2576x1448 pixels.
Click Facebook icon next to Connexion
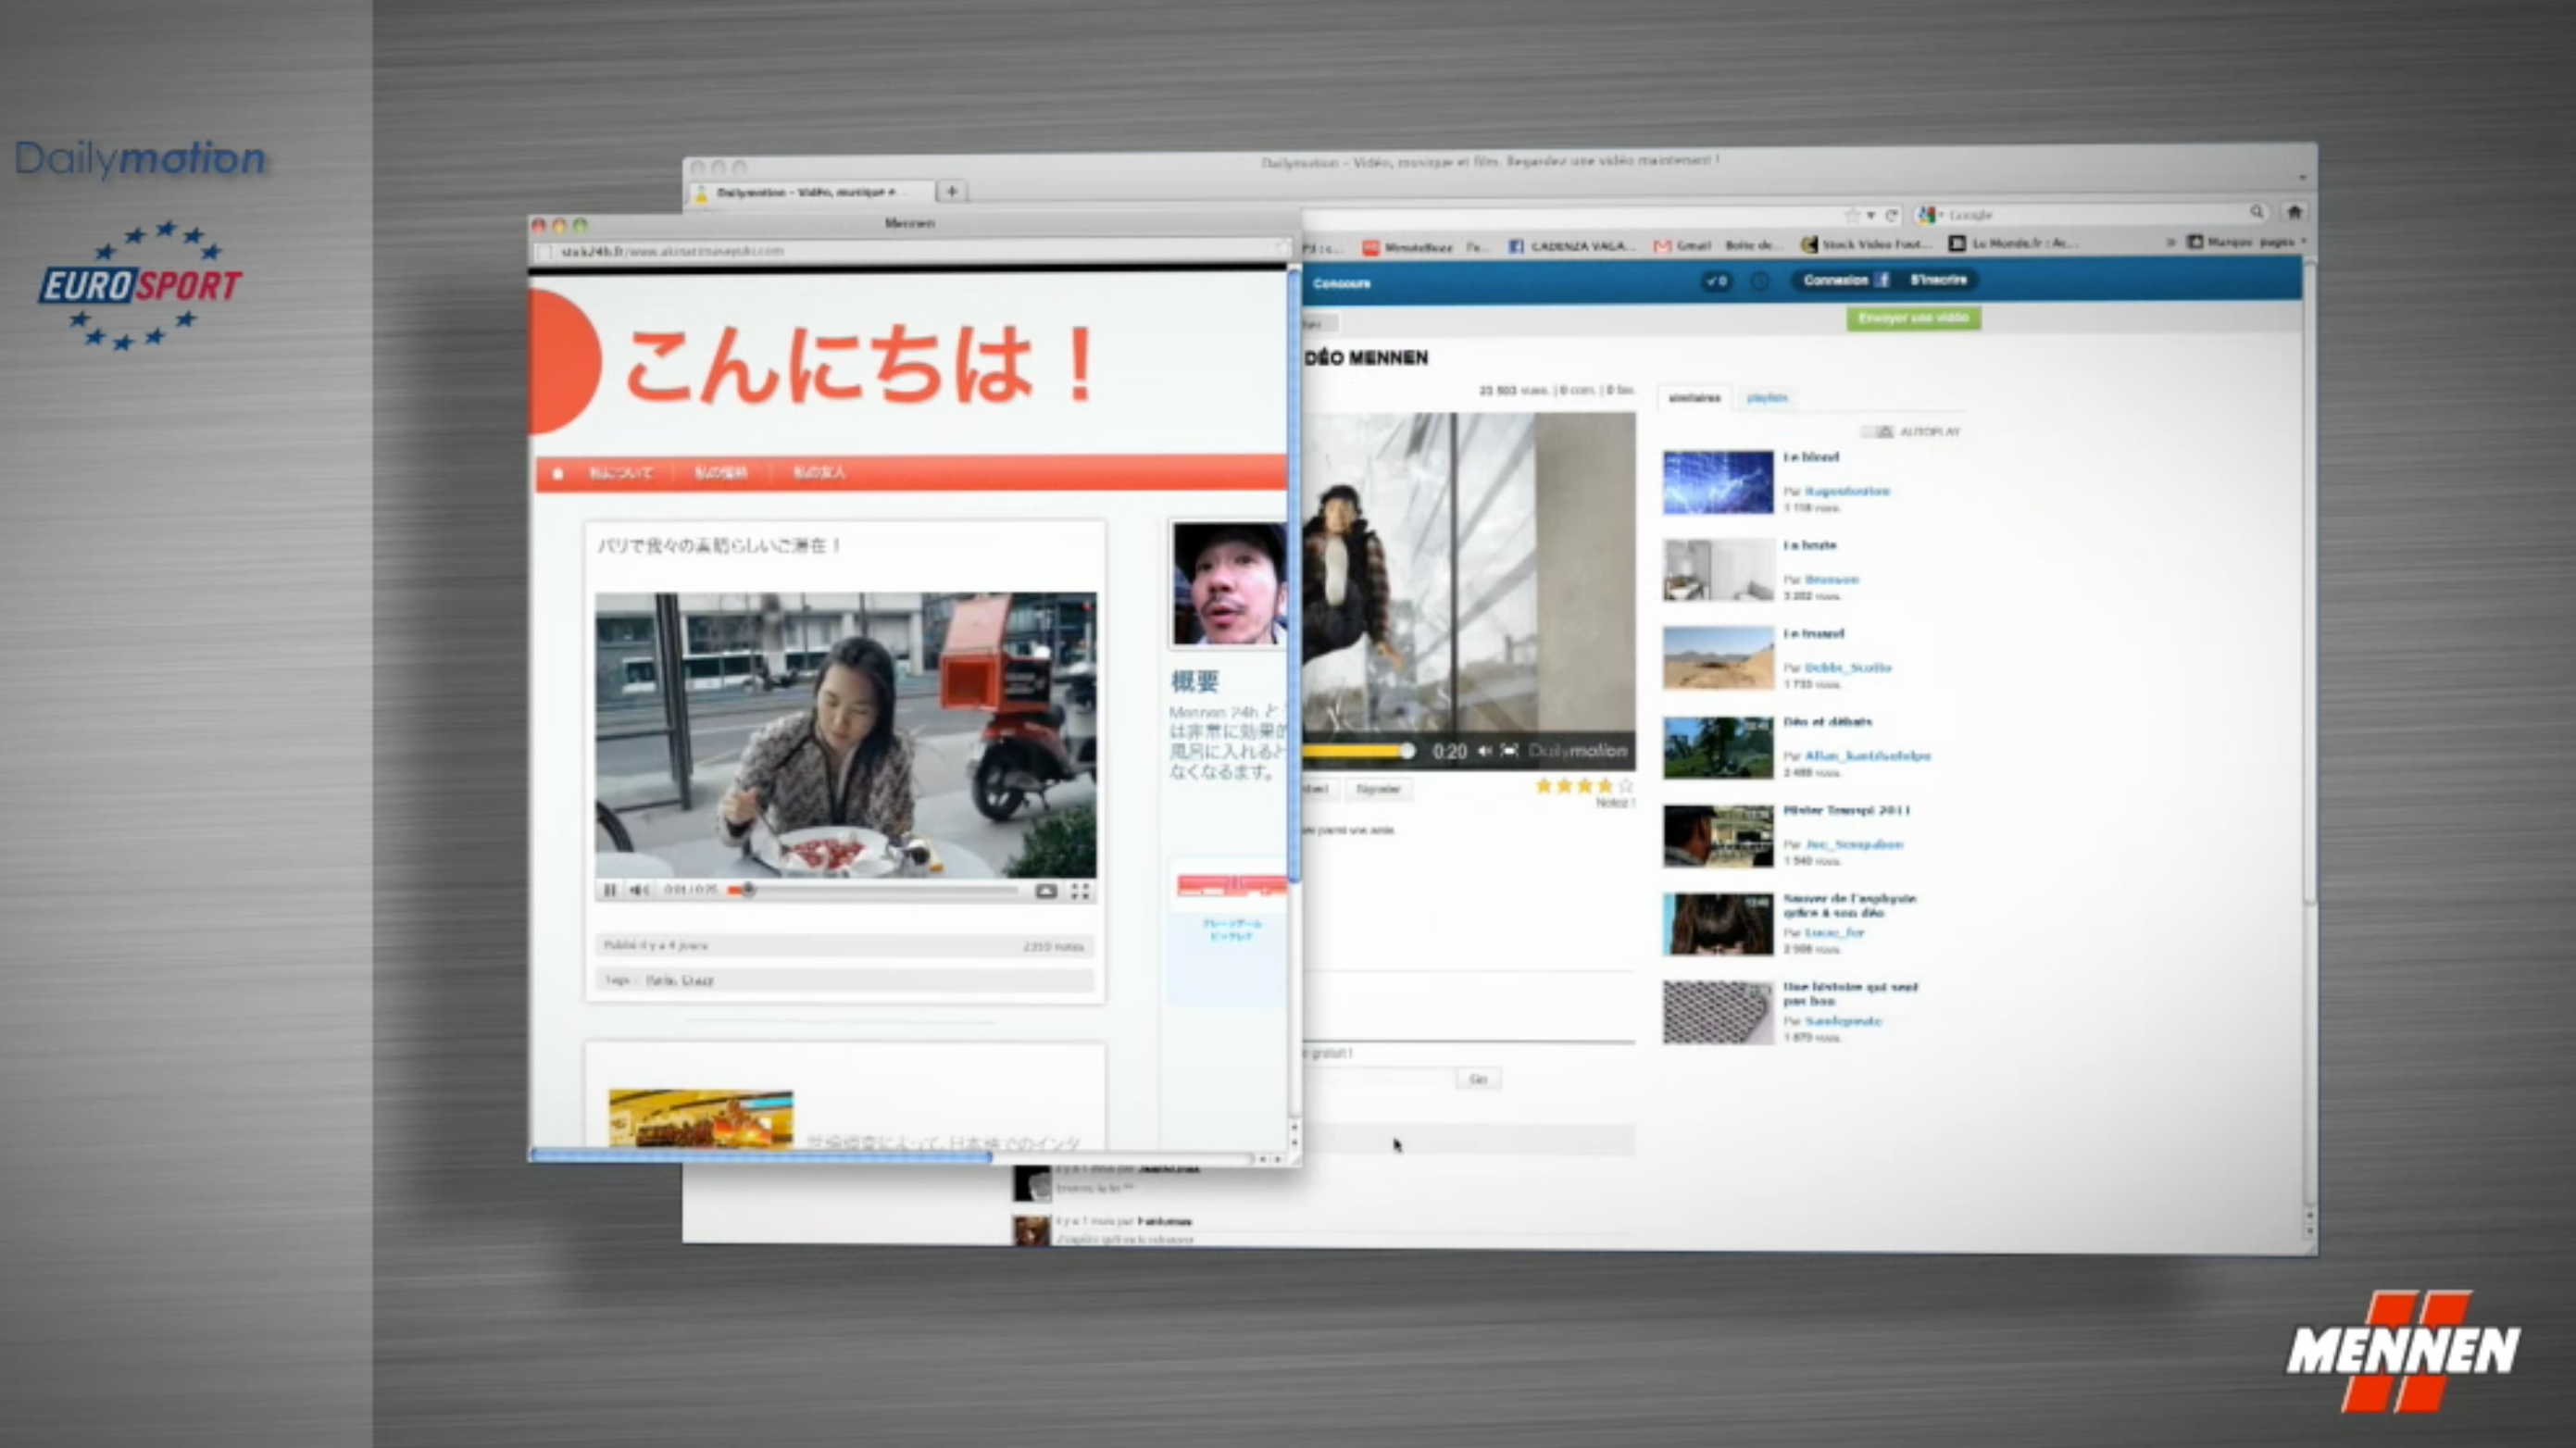1882,280
